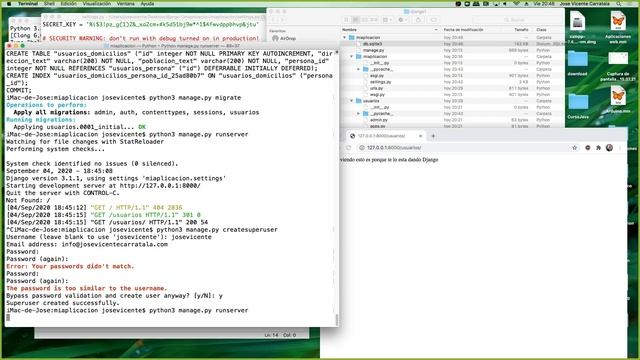Click the SECRET_KEY line in settings.py window
Image resolution: width=640 pixels, height=360 pixels.
point(151,24)
